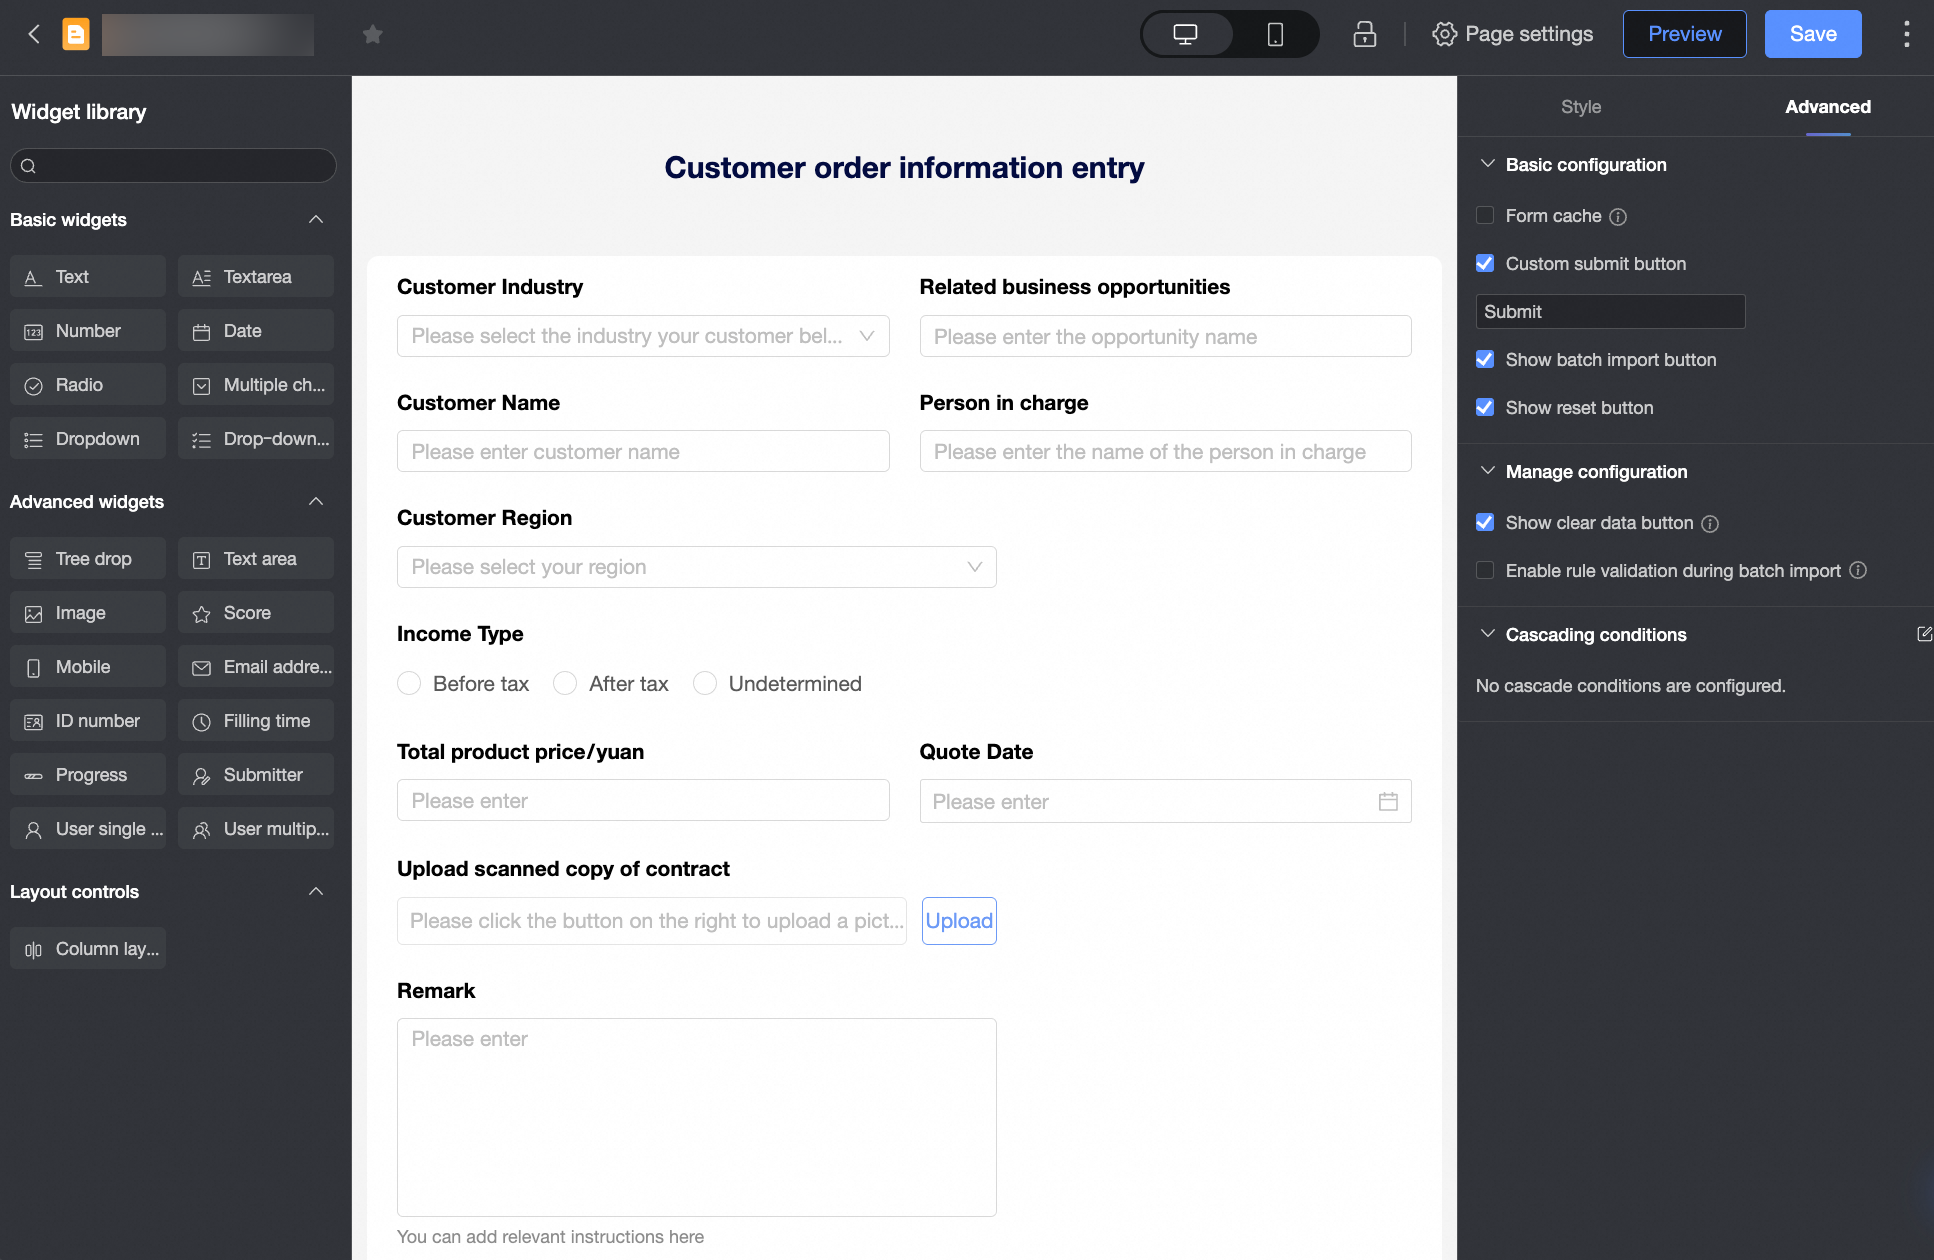Image resolution: width=1934 pixels, height=1260 pixels.
Task: Enable the Form cache checkbox
Action: (x=1485, y=216)
